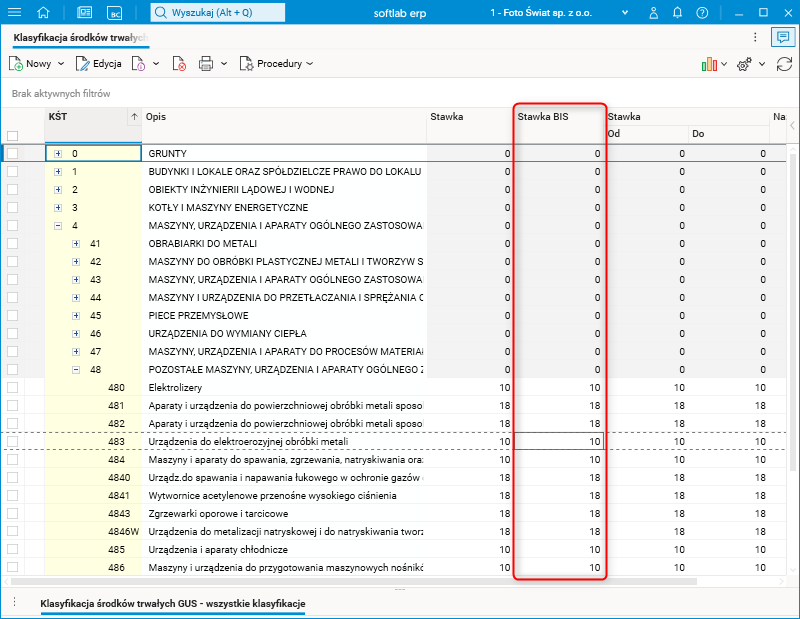Click the search field Wyszukaj
800x619 pixels.
pos(217,13)
